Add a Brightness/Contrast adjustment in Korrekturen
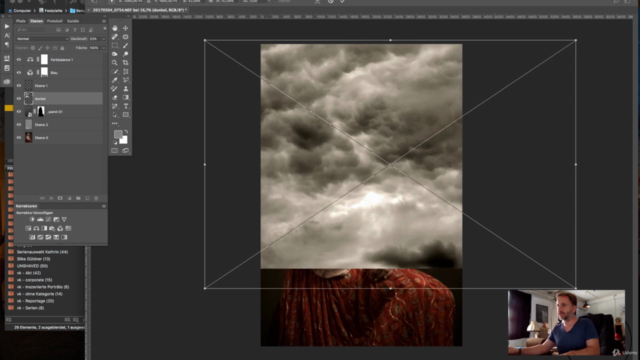 (32, 220)
